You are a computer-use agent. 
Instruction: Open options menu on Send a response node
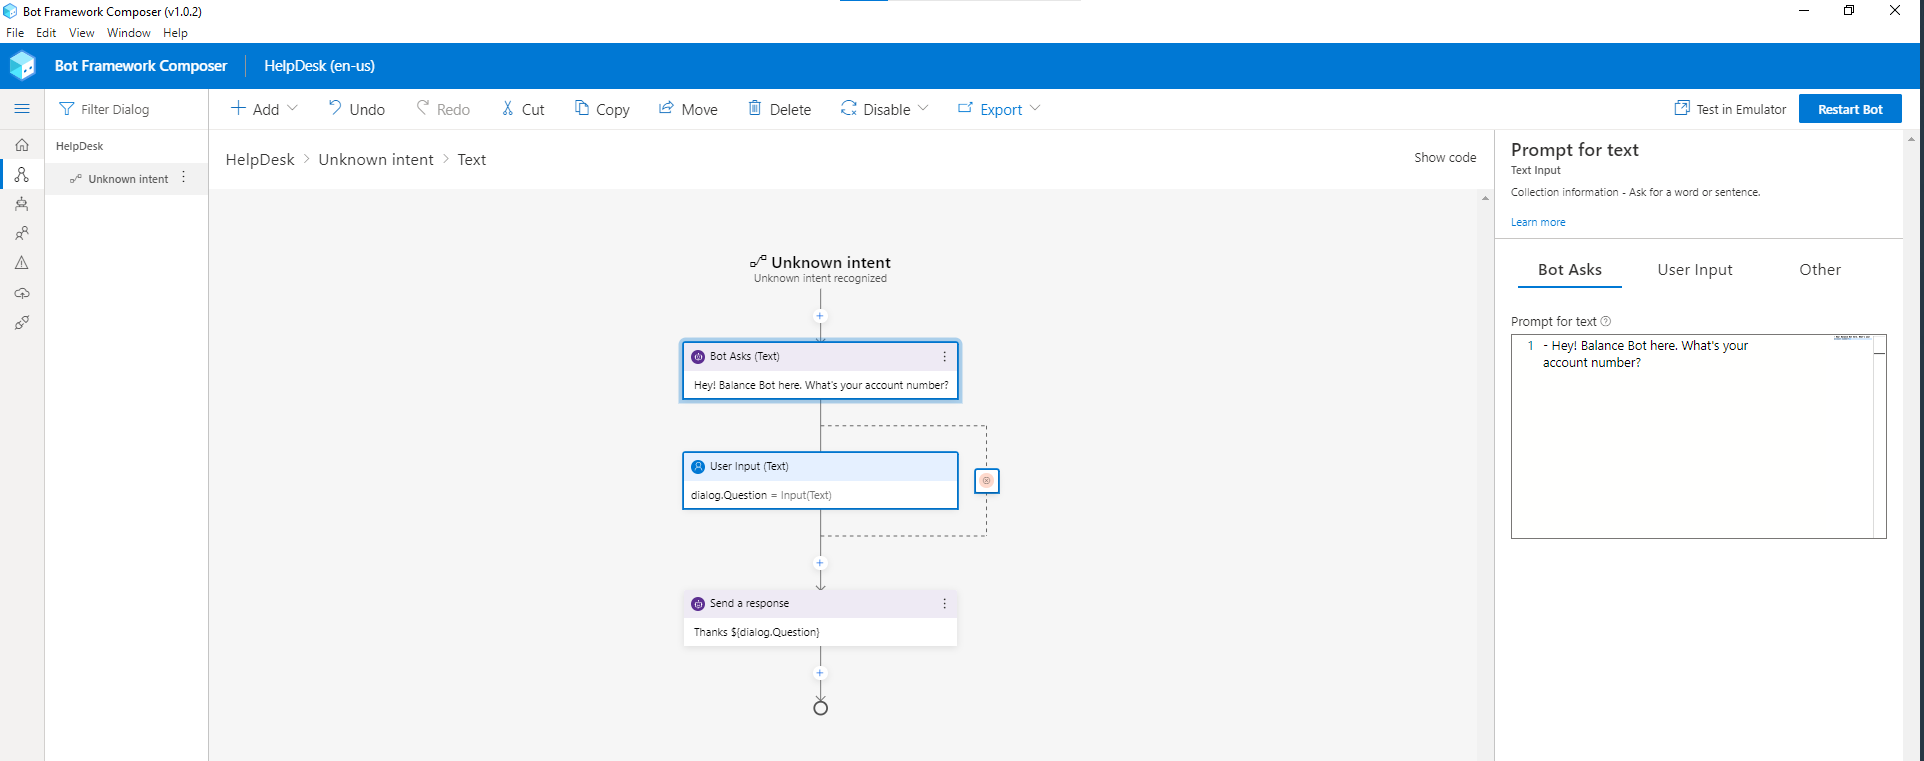[x=944, y=604]
